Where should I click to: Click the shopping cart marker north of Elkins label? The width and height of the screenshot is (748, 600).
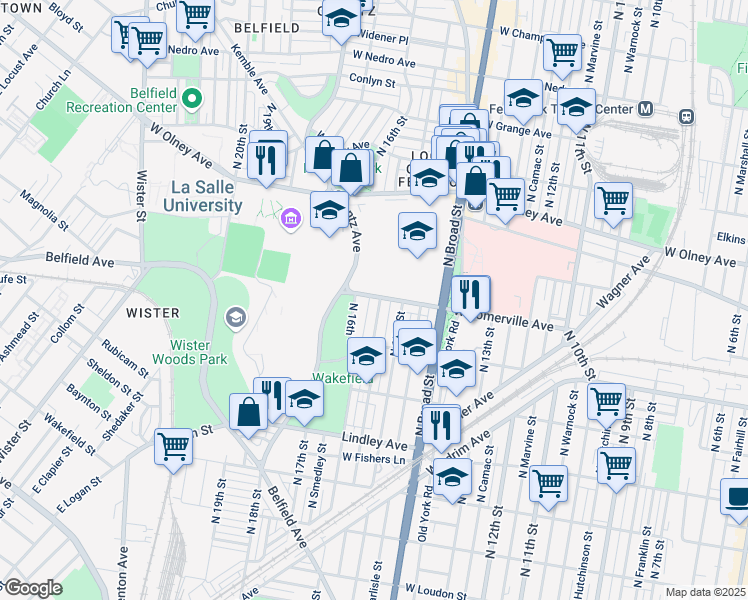[x=613, y=202]
